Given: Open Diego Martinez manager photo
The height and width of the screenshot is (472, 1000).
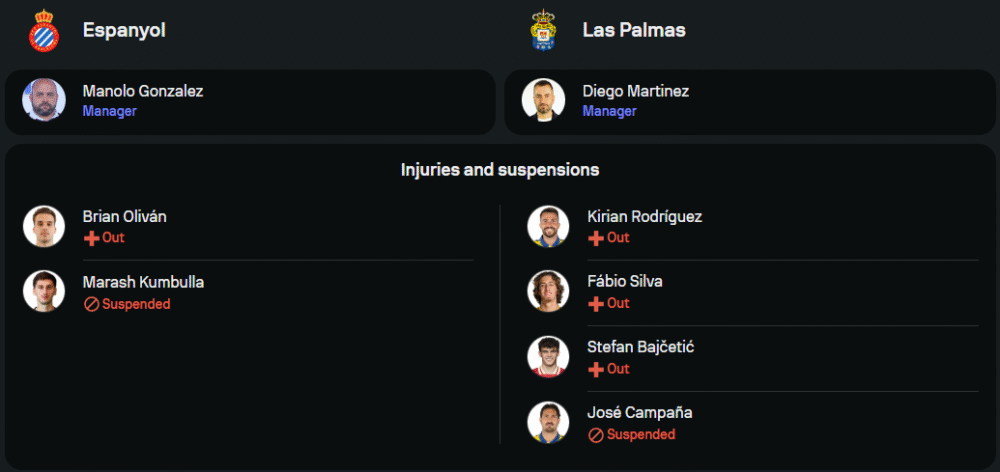Looking at the screenshot, I should coord(543,100).
